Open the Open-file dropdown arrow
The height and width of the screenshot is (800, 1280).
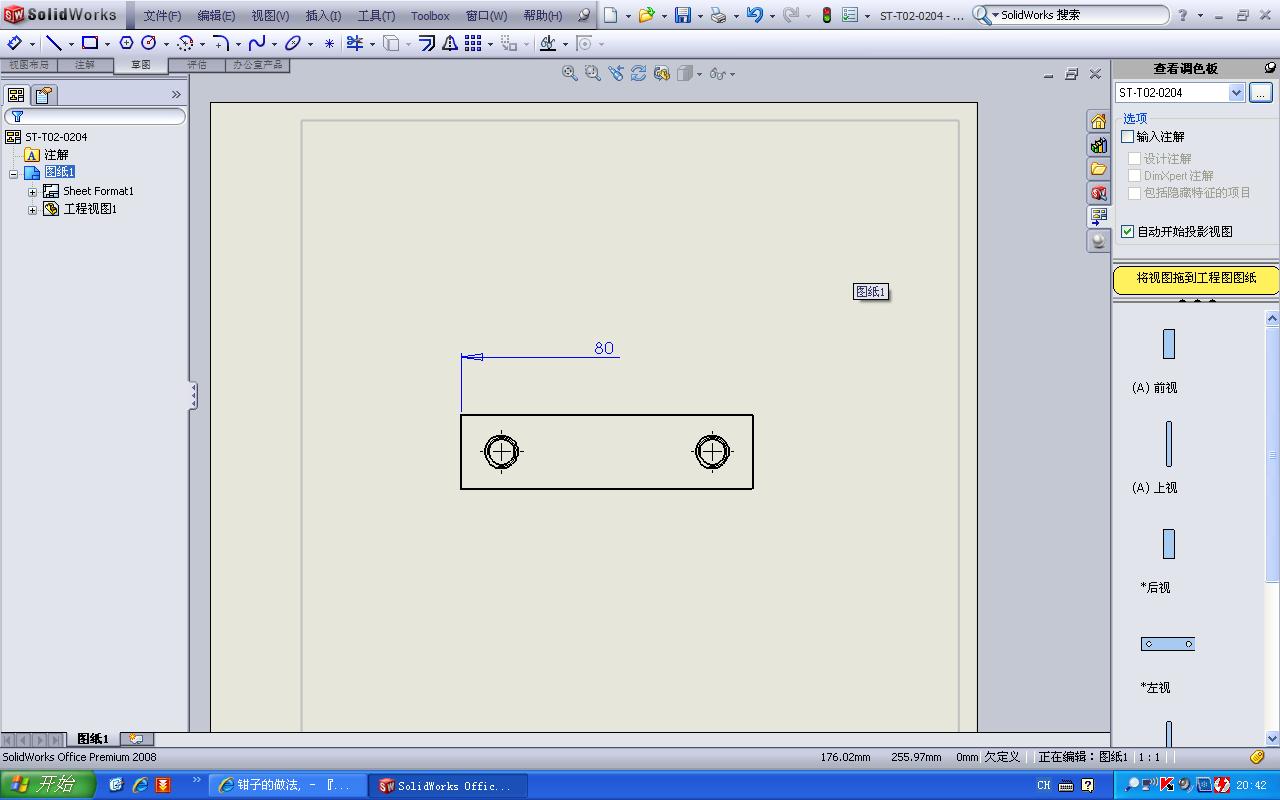coord(663,16)
